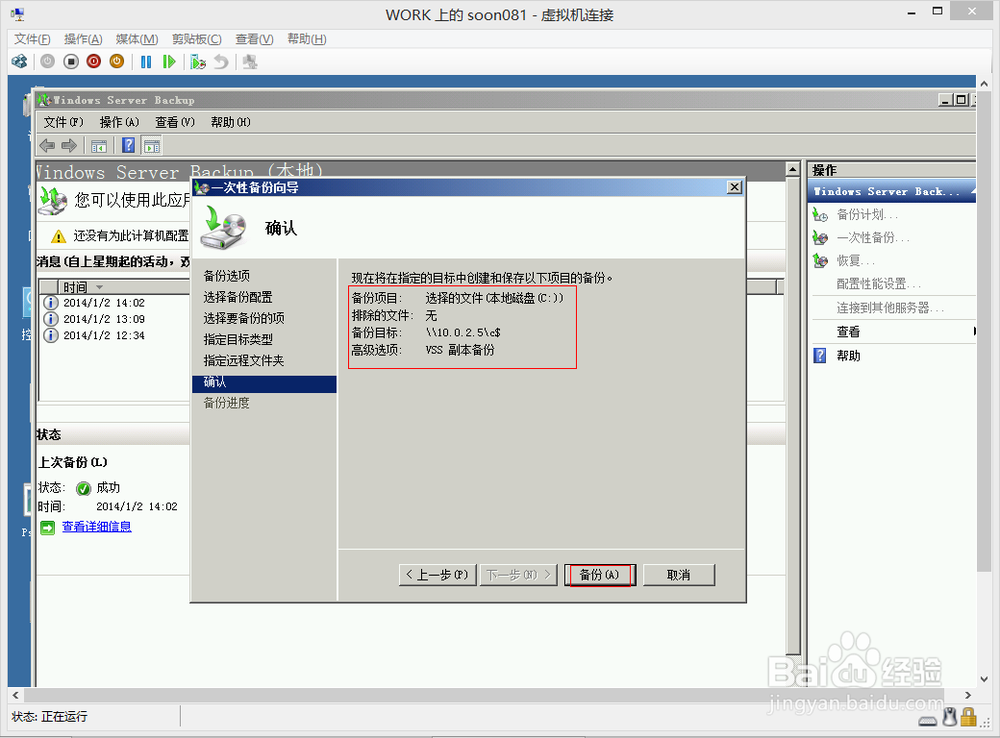
Task: Open the 查看(V) menu of VM connection
Action: click(x=254, y=39)
